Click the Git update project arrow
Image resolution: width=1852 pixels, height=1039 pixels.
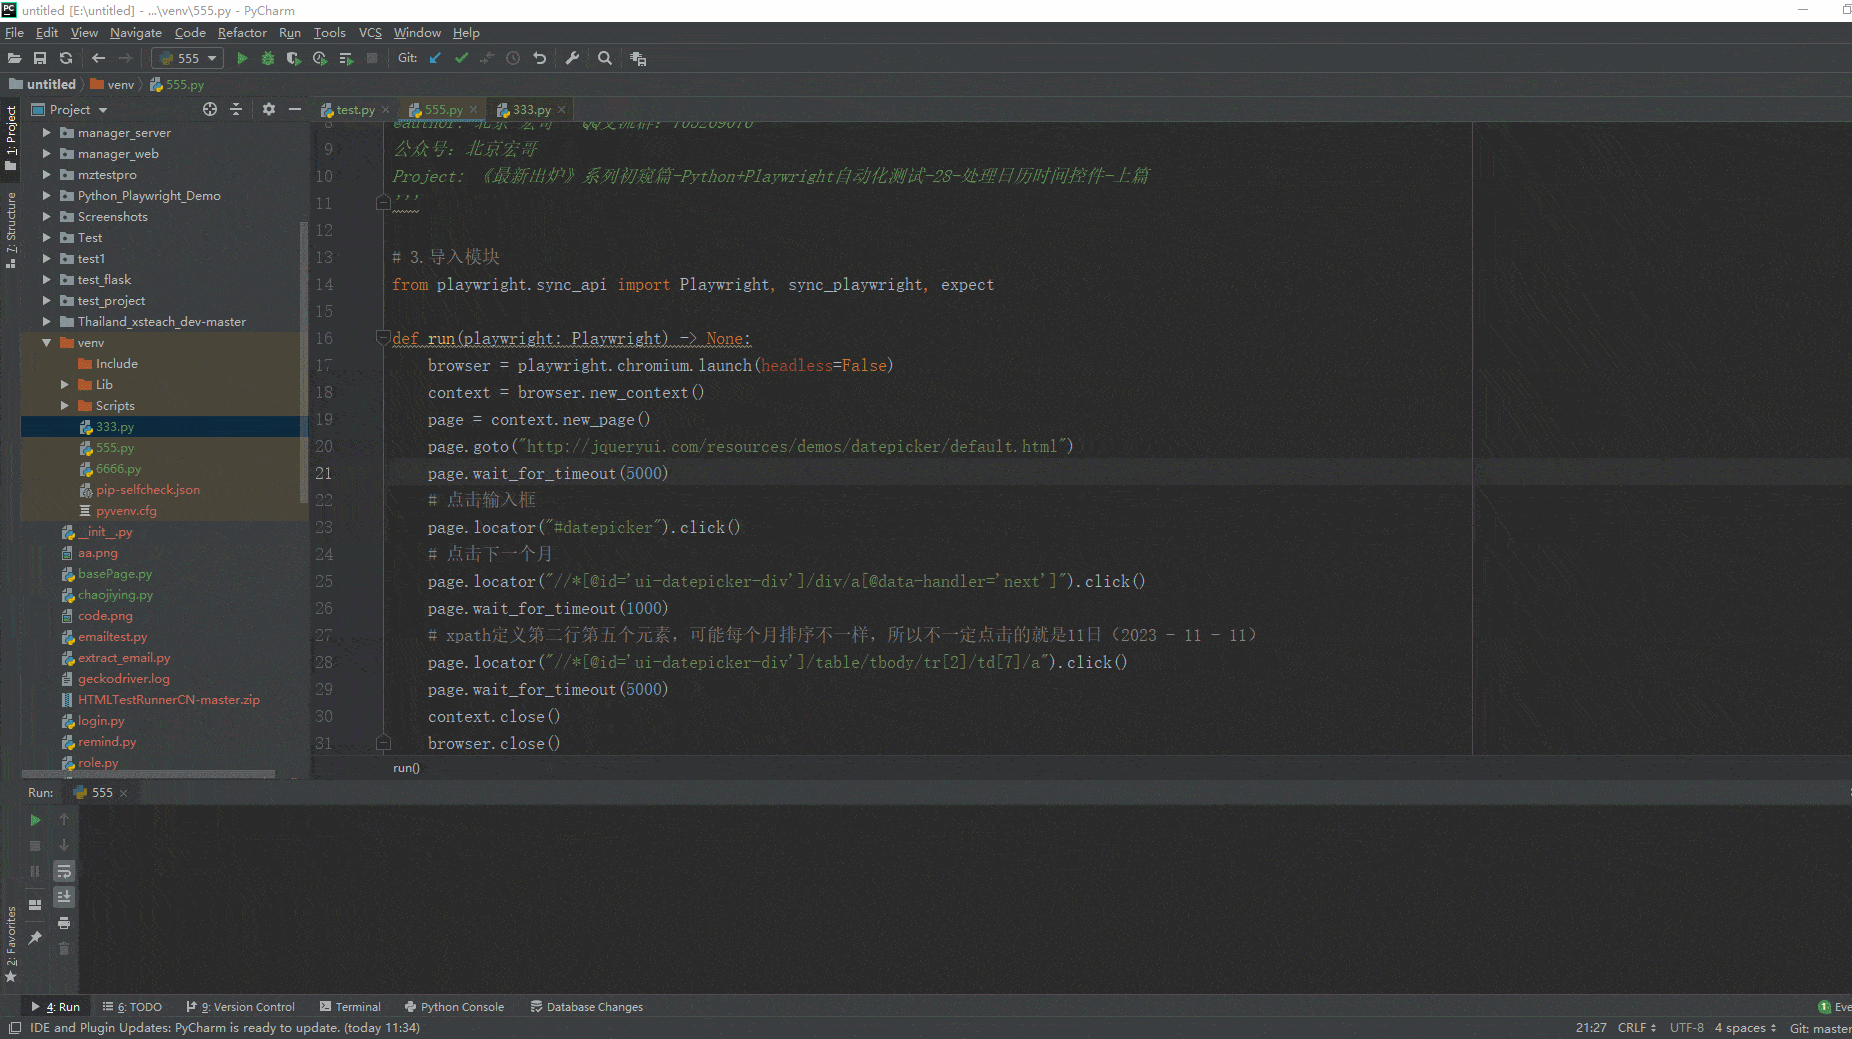[x=435, y=58]
